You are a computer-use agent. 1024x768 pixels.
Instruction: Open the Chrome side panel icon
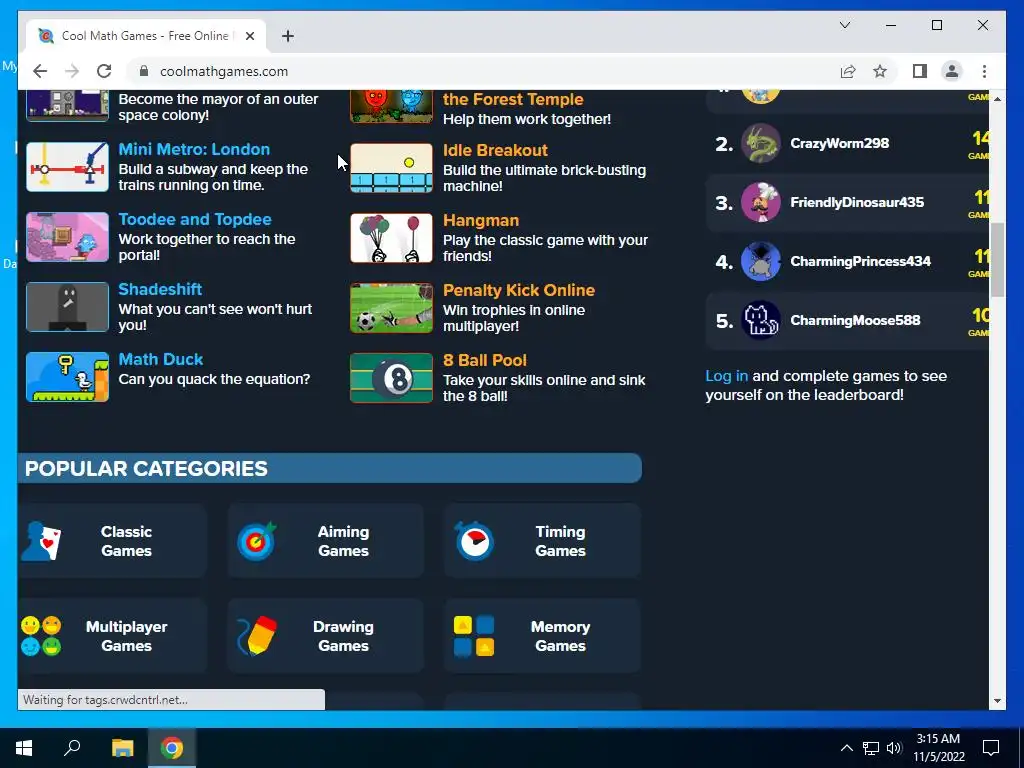[920, 71]
